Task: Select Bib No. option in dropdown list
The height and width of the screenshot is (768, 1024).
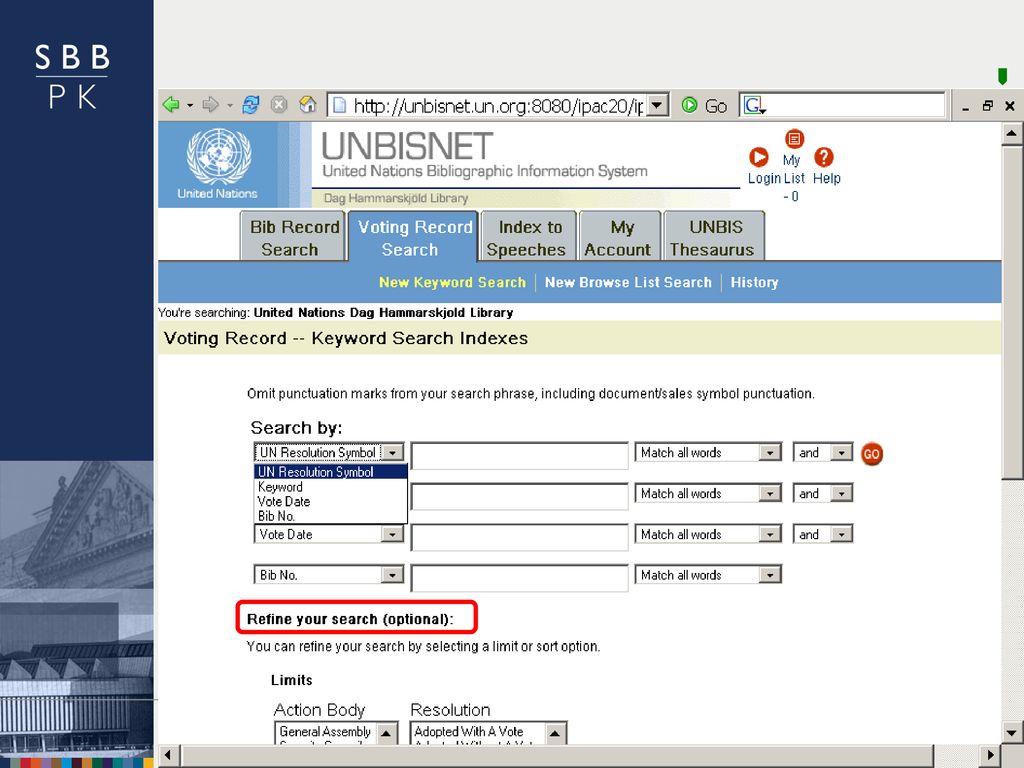Action: [x=330, y=516]
